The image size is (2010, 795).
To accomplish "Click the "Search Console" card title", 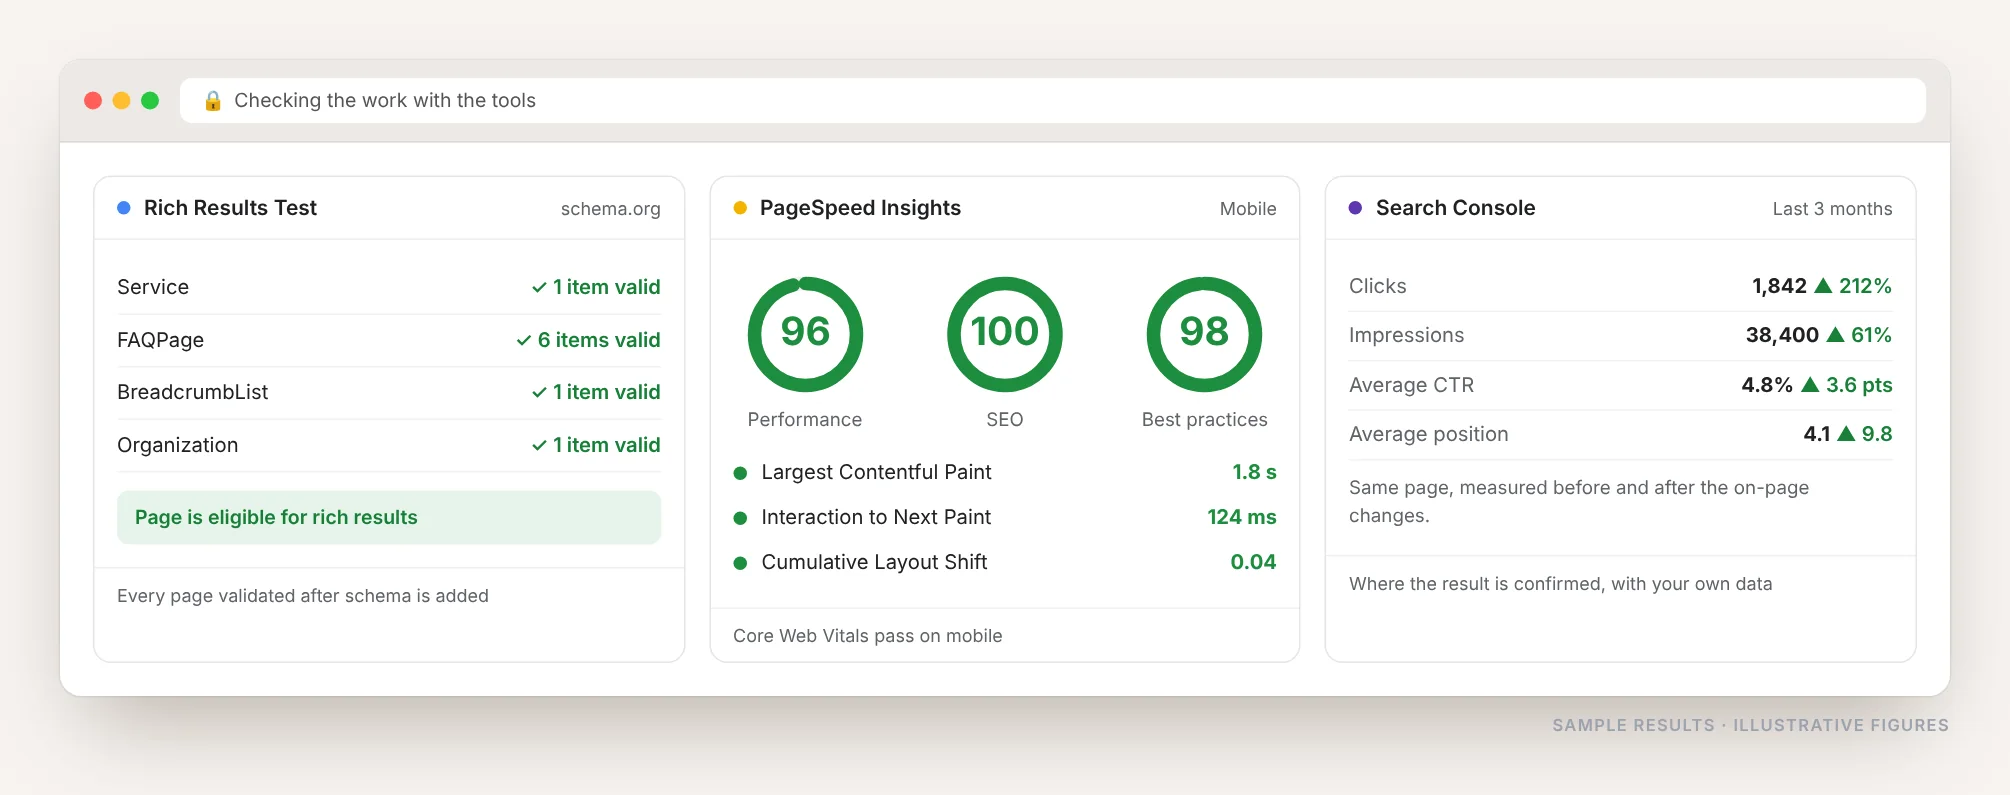I will (1456, 208).
